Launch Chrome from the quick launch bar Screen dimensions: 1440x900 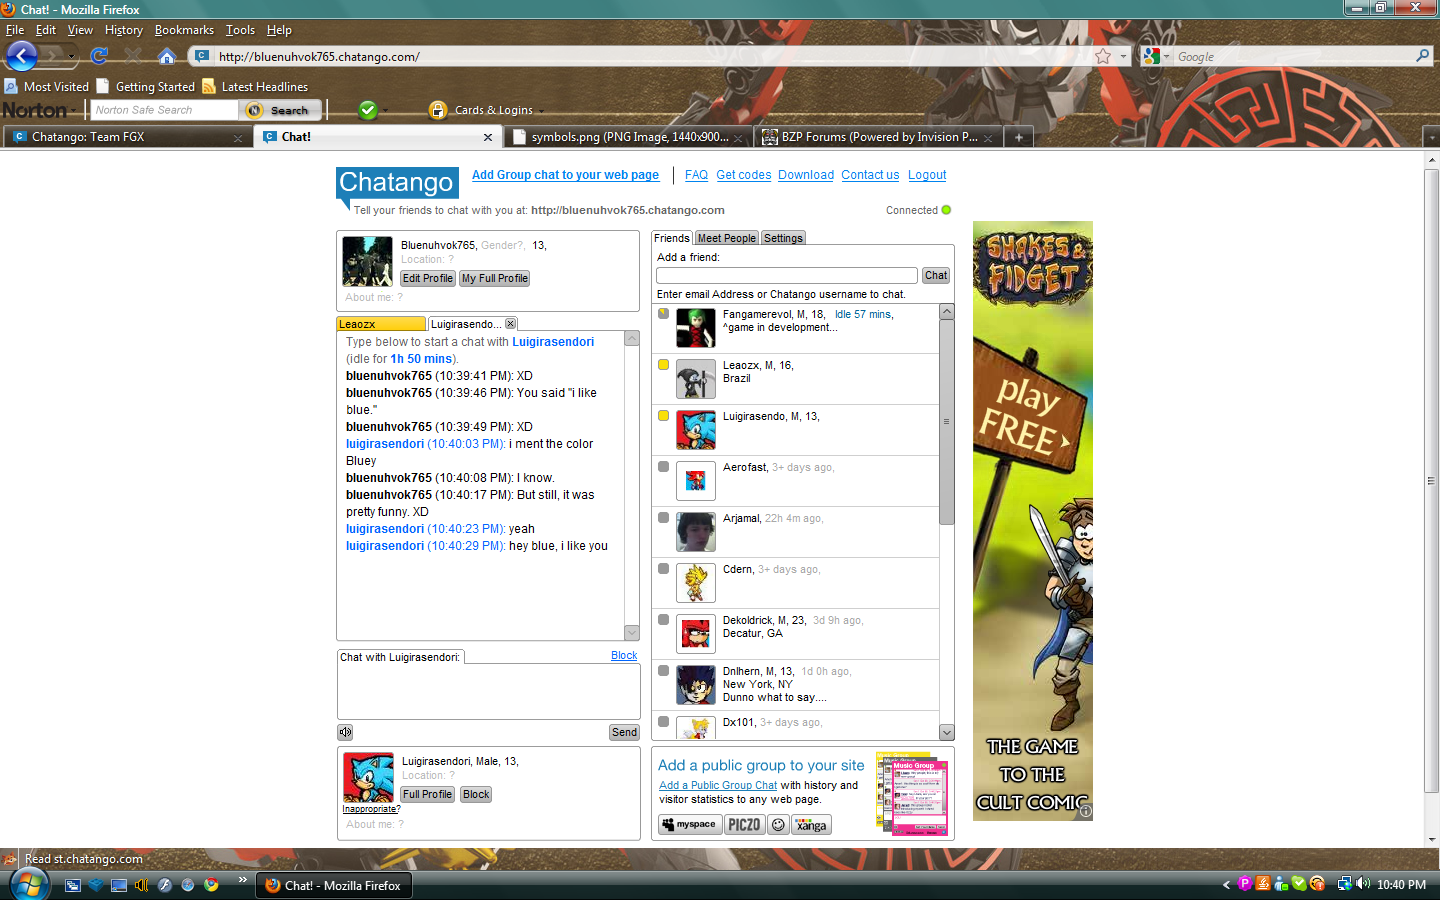211,885
